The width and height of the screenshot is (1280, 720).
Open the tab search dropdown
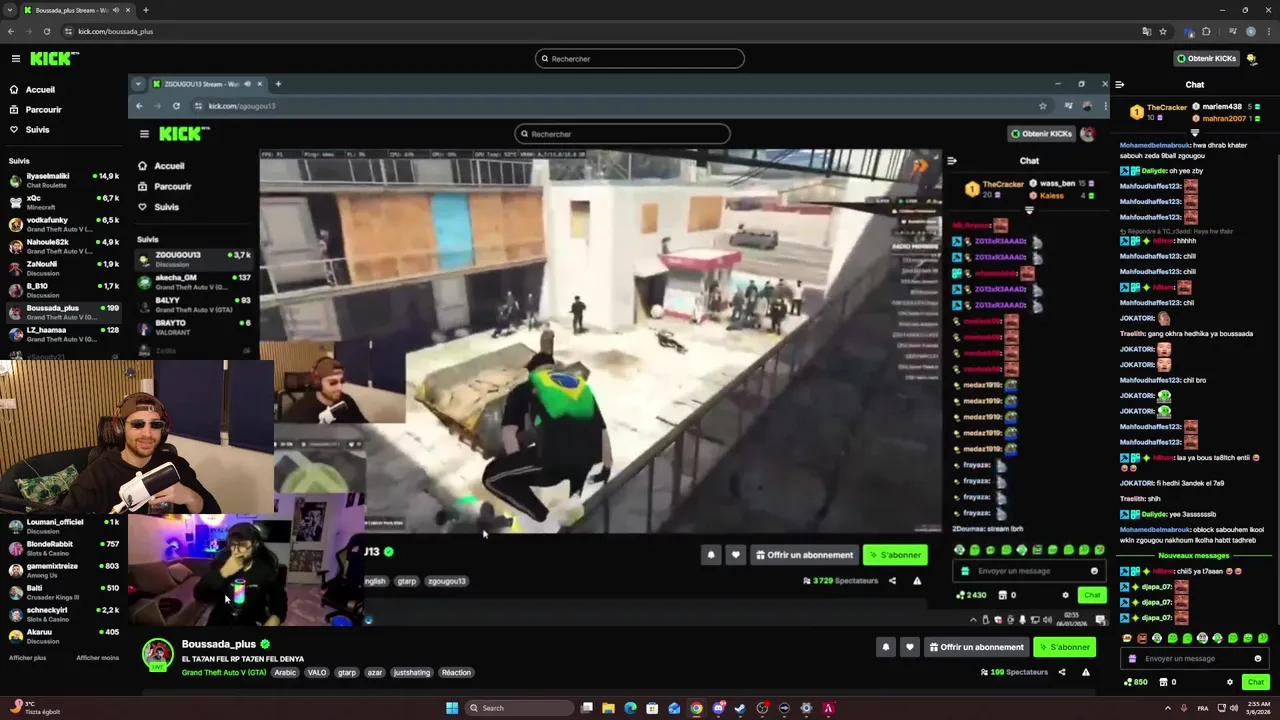click(x=10, y=10)
